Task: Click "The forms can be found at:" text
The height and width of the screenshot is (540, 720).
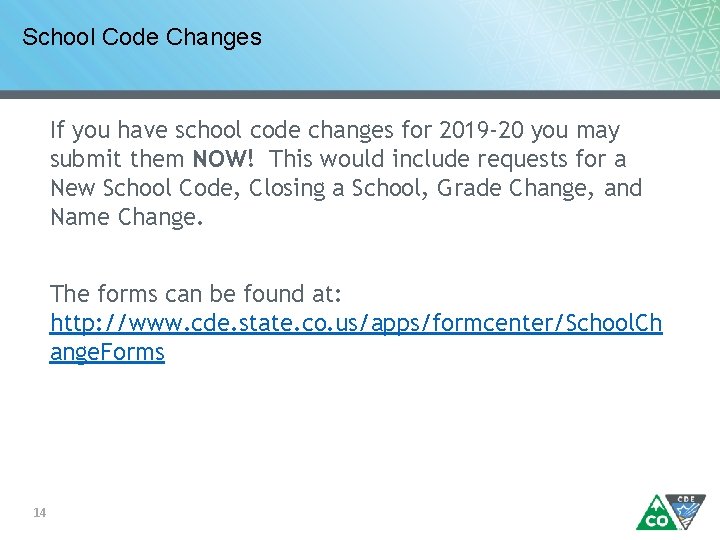Action: [196, 293]
